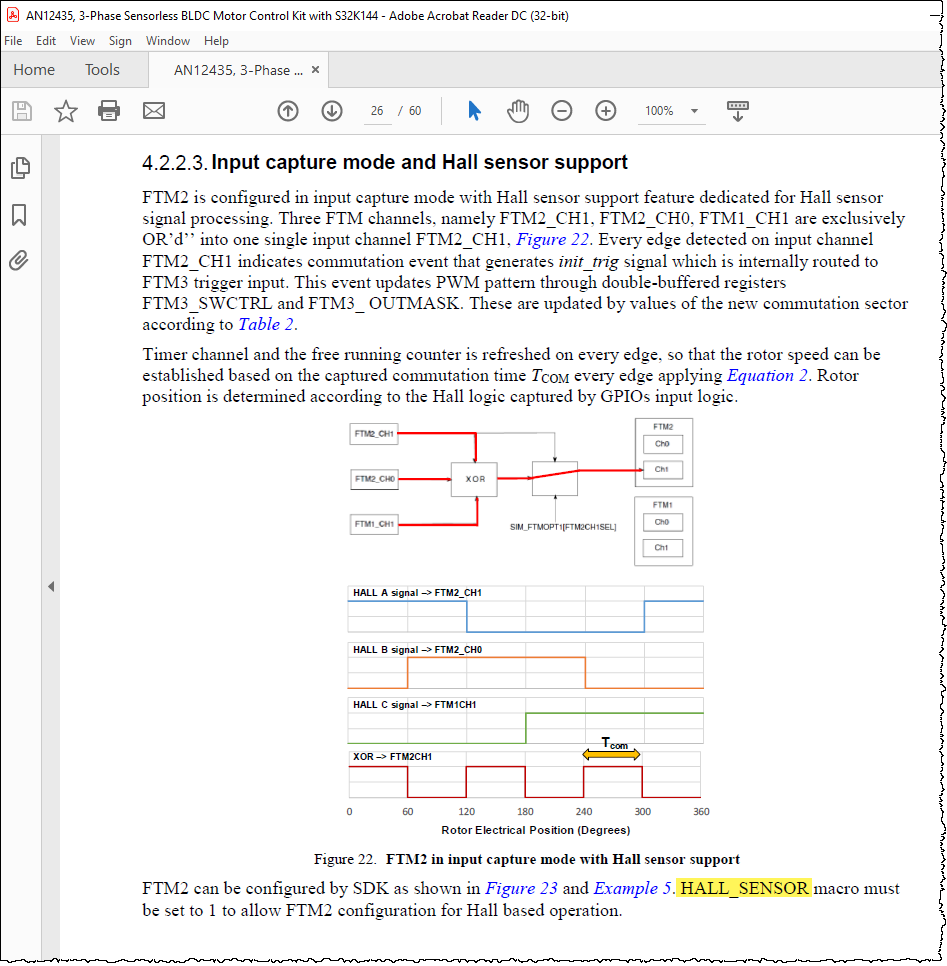Image resolution: width=947 pixels, height=966 pixels.
Task: Collapse the left sidebar with the chevron
Action: [x=51, y=586]
